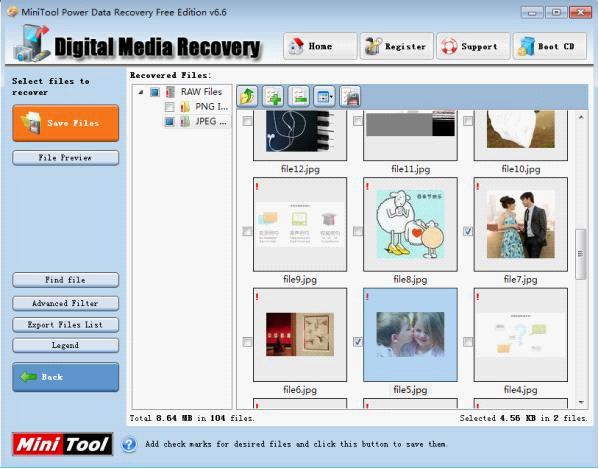
Task: Click the file9.jpg filename label
Action: pyautogui.click(x=300, y=280)
